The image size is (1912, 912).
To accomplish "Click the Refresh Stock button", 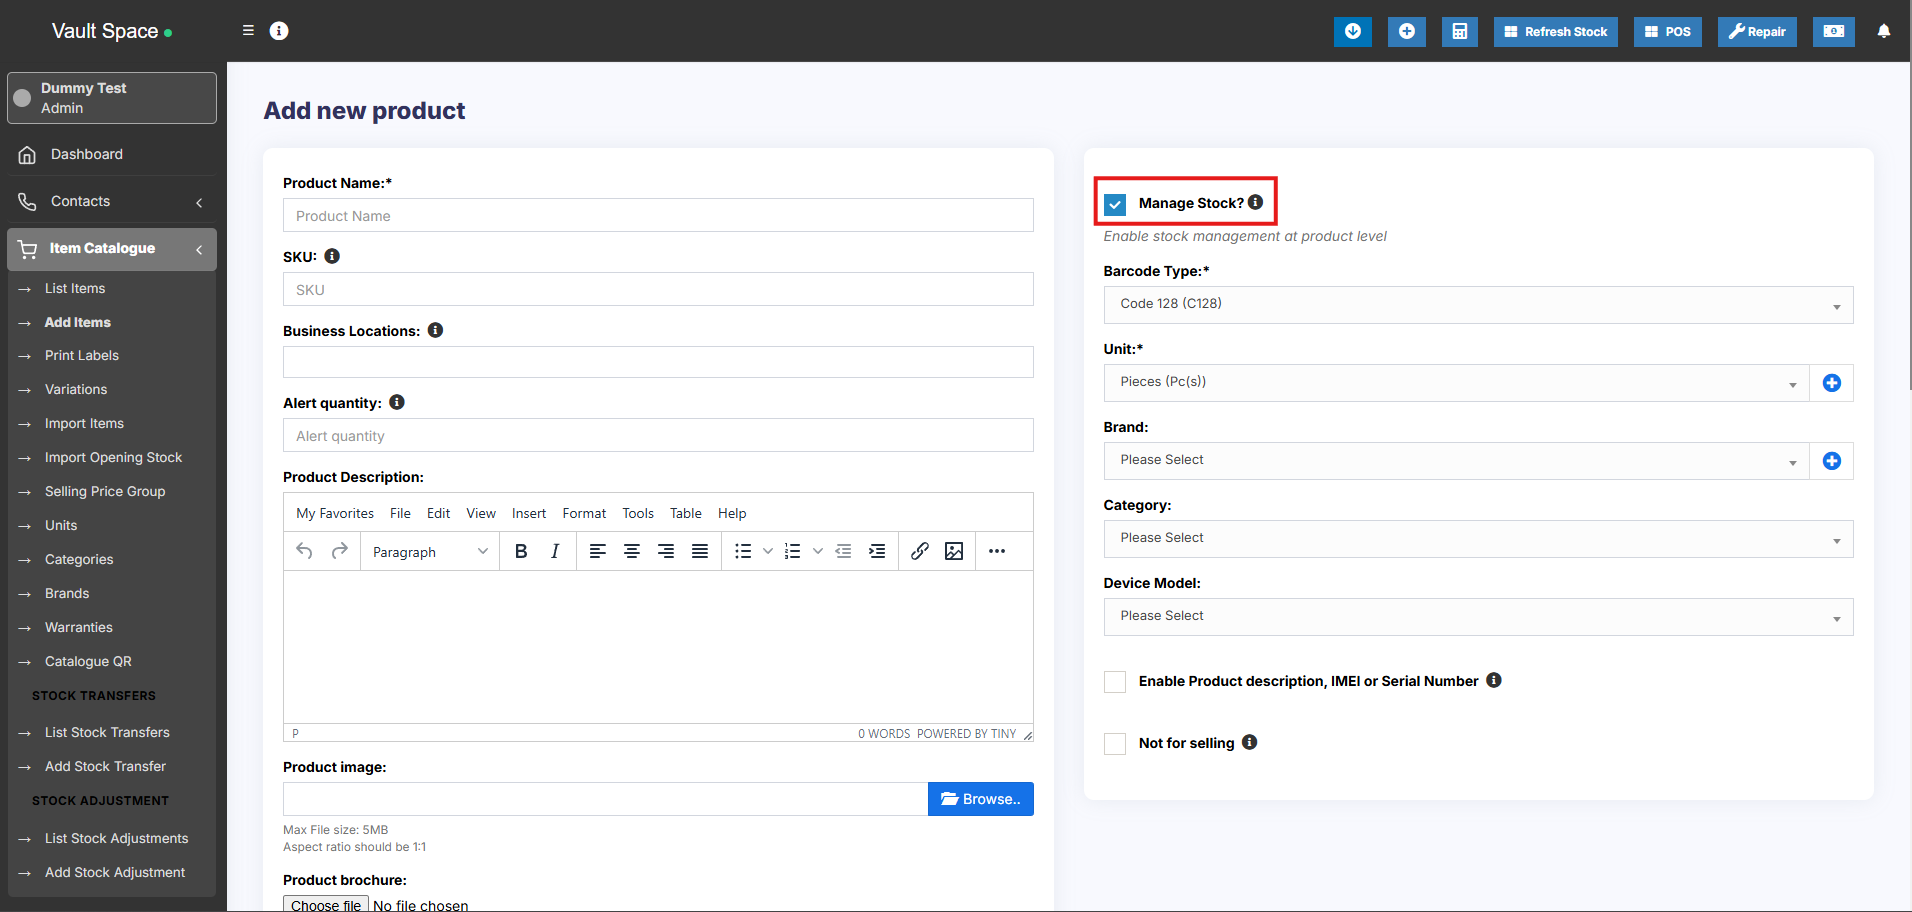I will click(1555, 32).
